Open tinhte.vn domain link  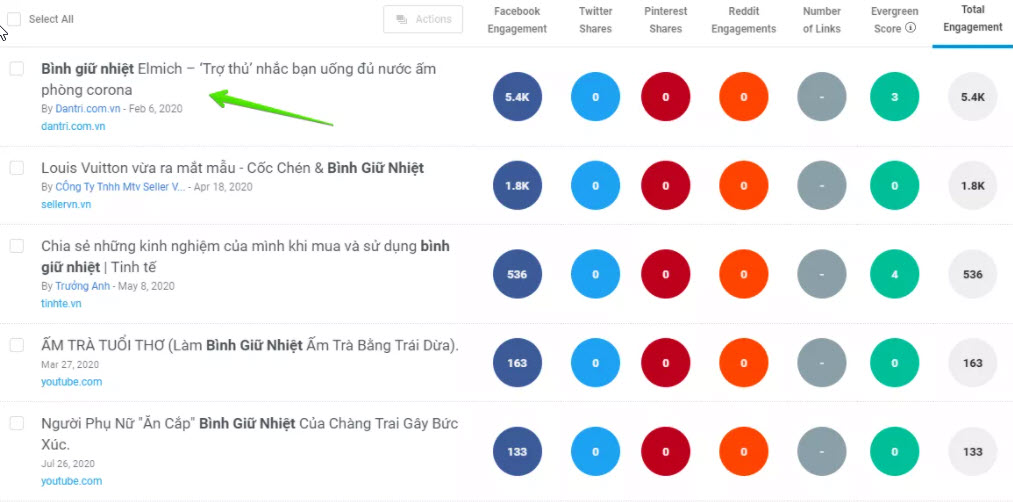pyautogui.click(x=61, y=303)
